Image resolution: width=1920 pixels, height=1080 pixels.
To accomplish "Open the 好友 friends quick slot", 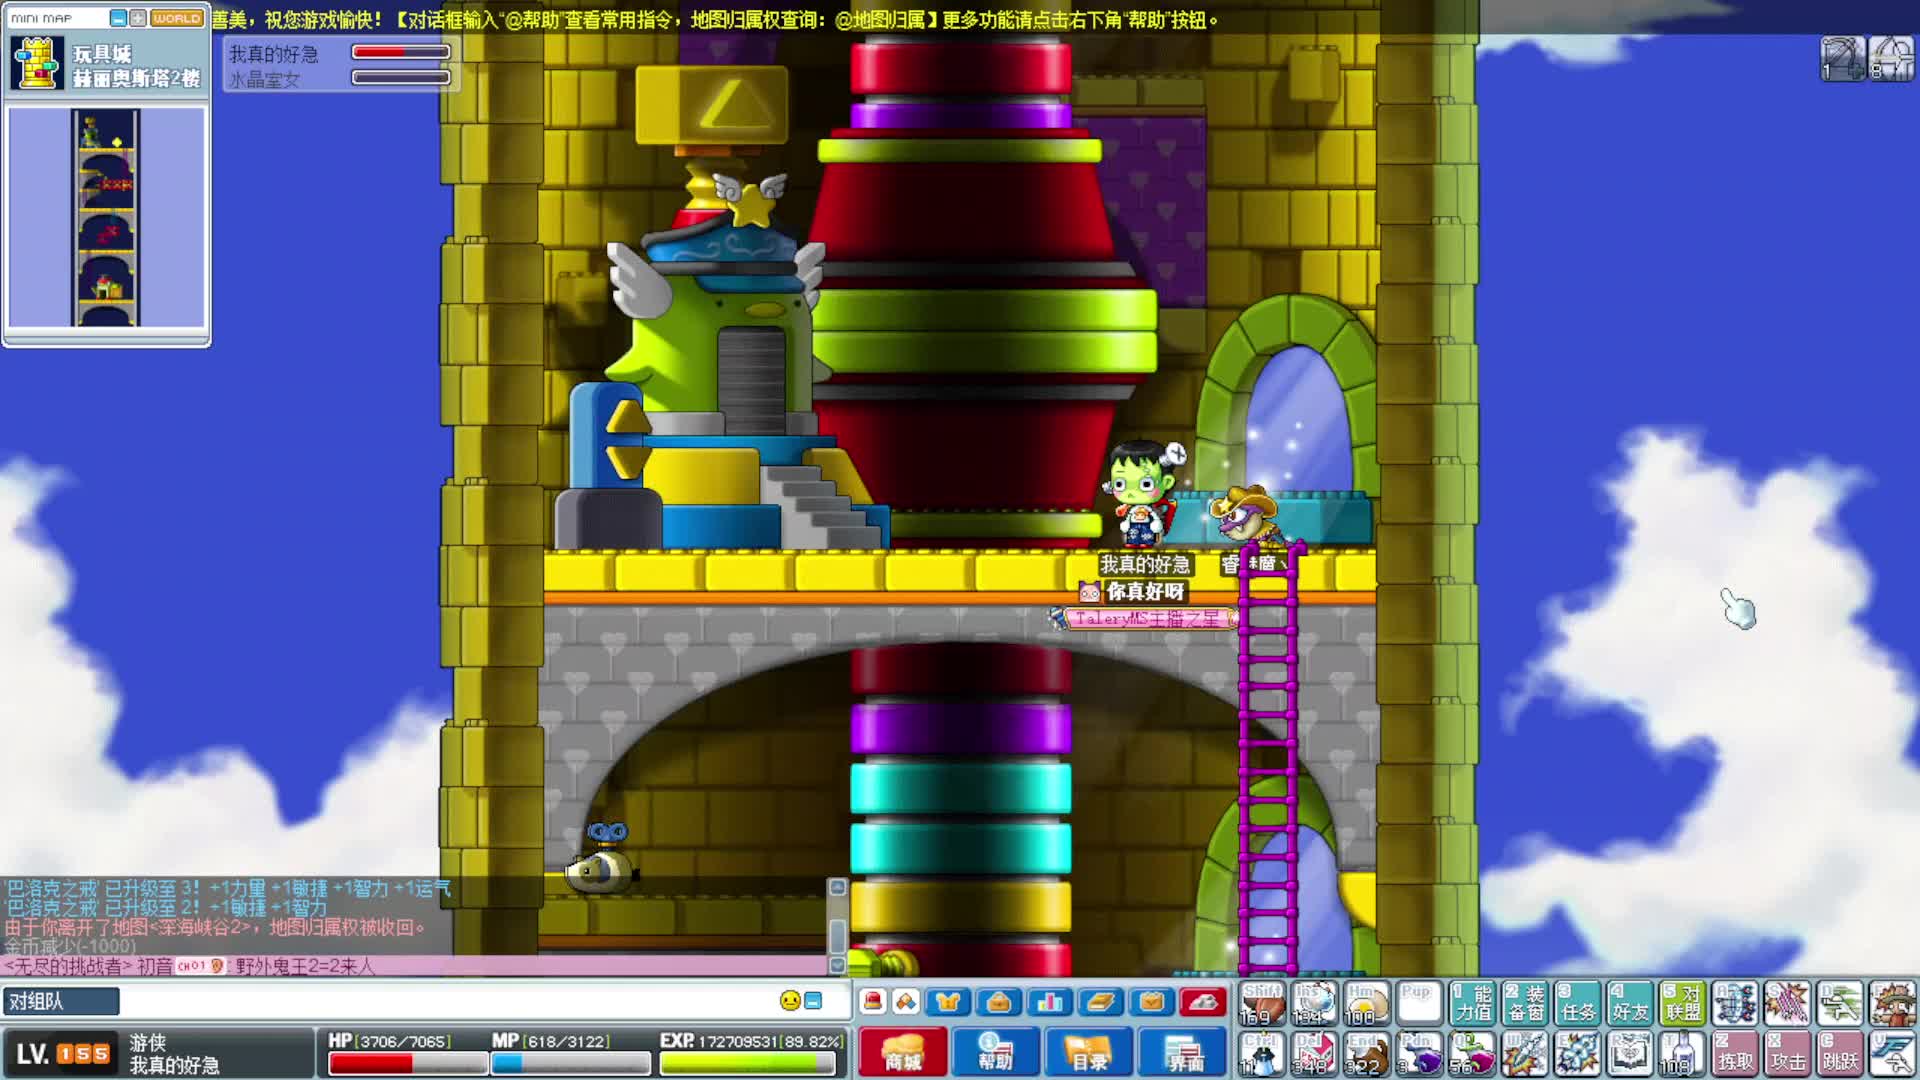I will point(1630,1003).
